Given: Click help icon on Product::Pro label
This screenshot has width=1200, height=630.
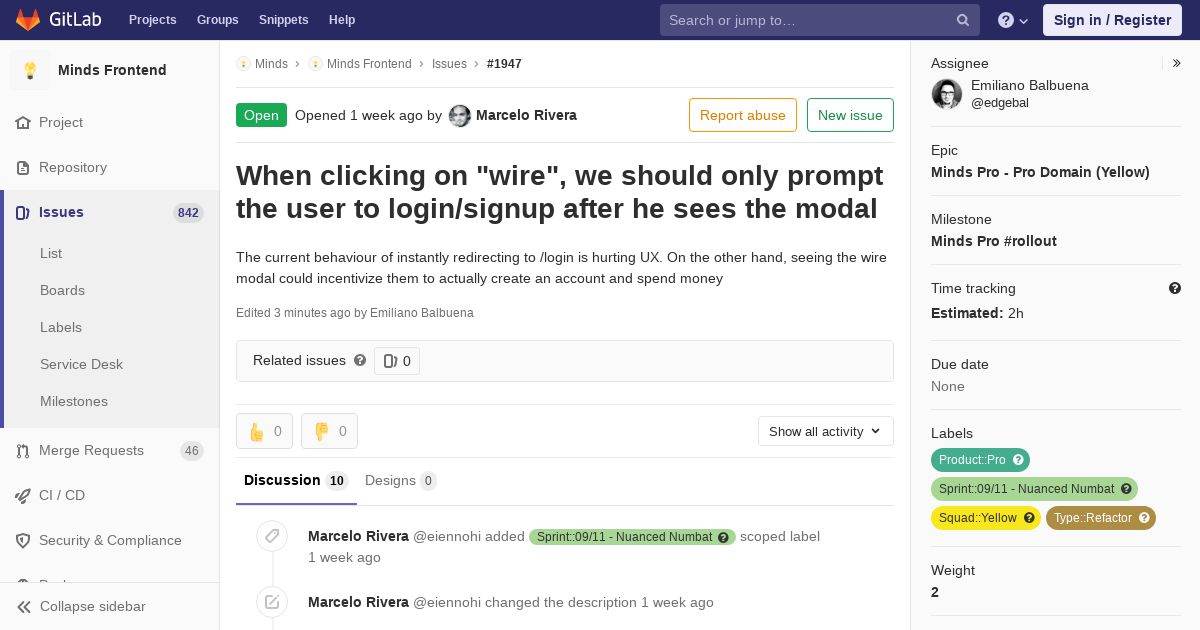Looking at the screenshot, I should pyautogui.click(x=1018, y=460).
